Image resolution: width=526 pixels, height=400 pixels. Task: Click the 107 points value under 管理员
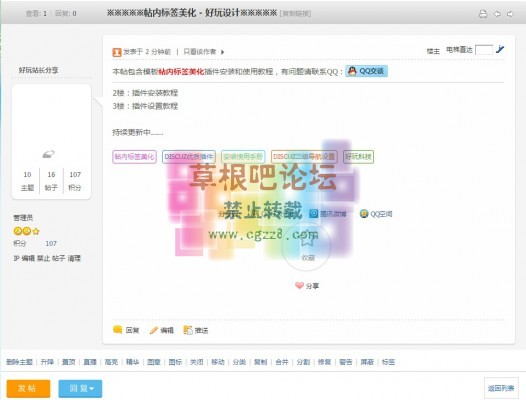51,243
